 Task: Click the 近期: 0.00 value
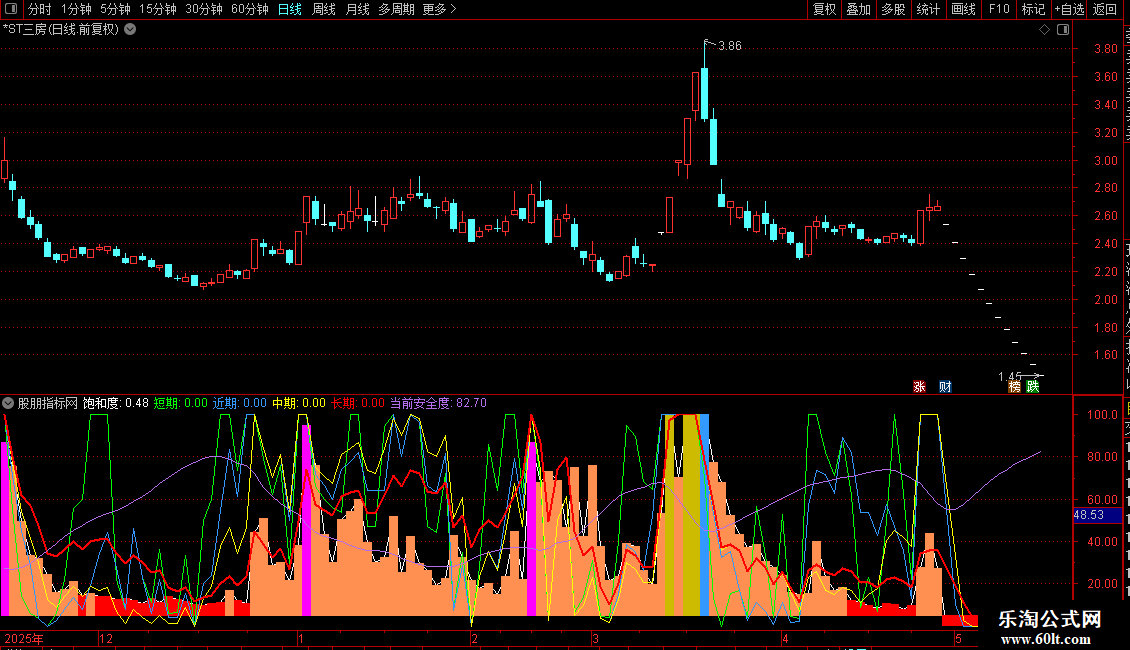[240, 403]
